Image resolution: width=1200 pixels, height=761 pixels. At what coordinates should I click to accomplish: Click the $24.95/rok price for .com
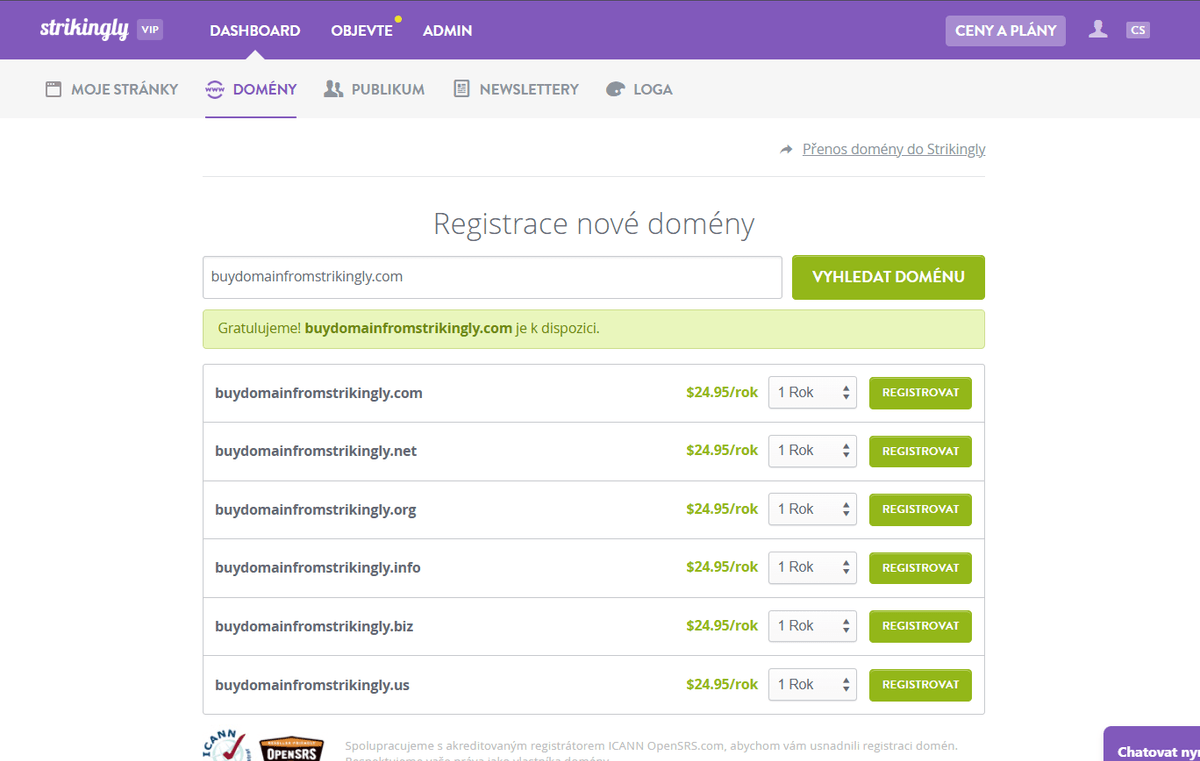pyautogui.click(x=722, y=393)
